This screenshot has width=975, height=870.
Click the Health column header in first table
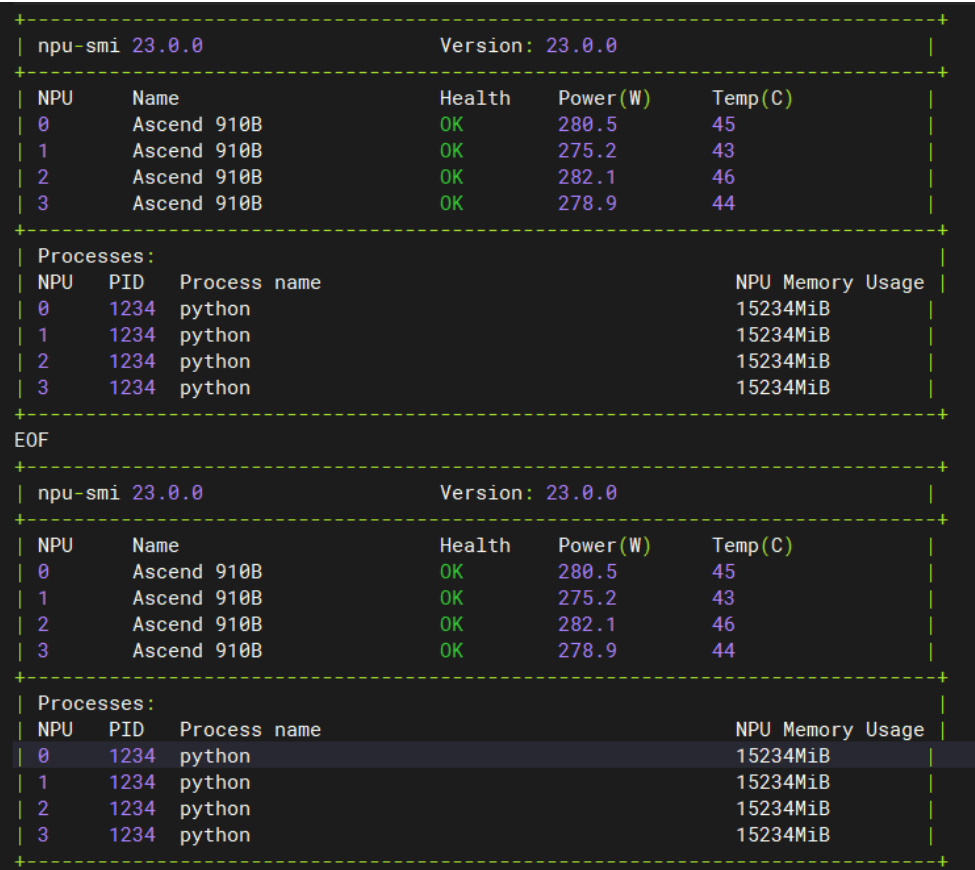pos(475,98)
